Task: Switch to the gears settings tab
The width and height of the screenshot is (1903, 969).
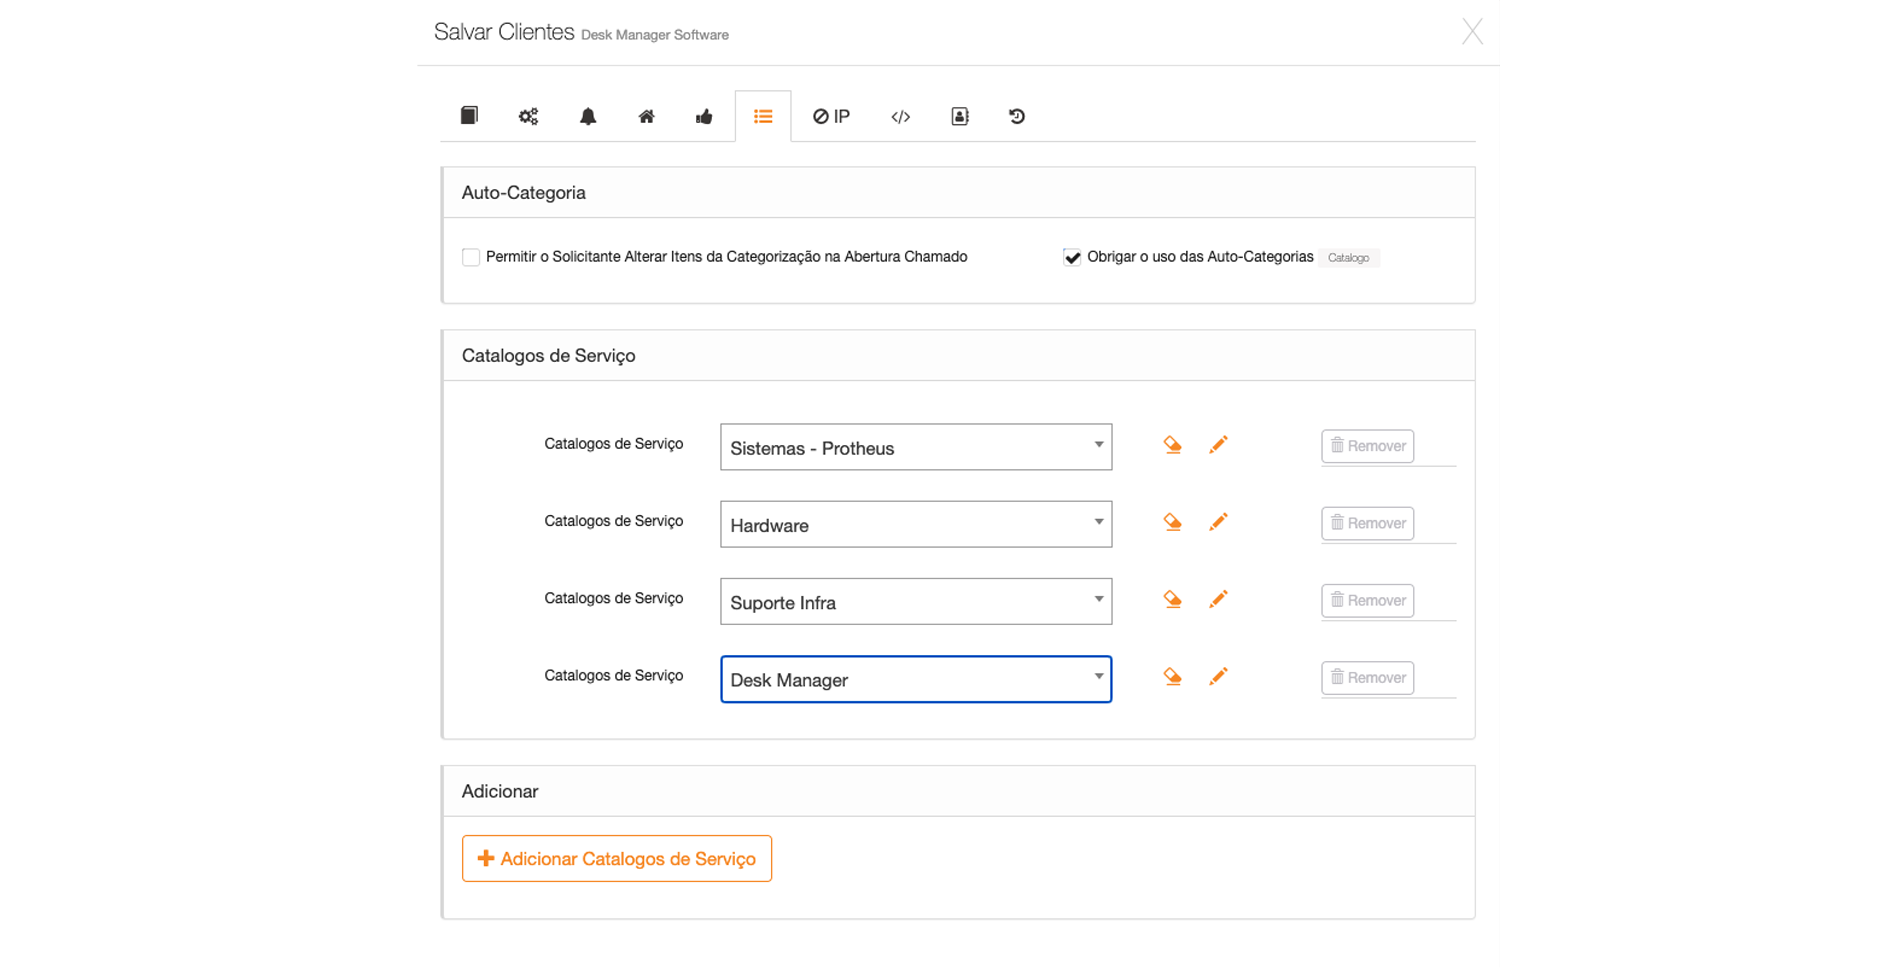Action: tap(528, 117)
